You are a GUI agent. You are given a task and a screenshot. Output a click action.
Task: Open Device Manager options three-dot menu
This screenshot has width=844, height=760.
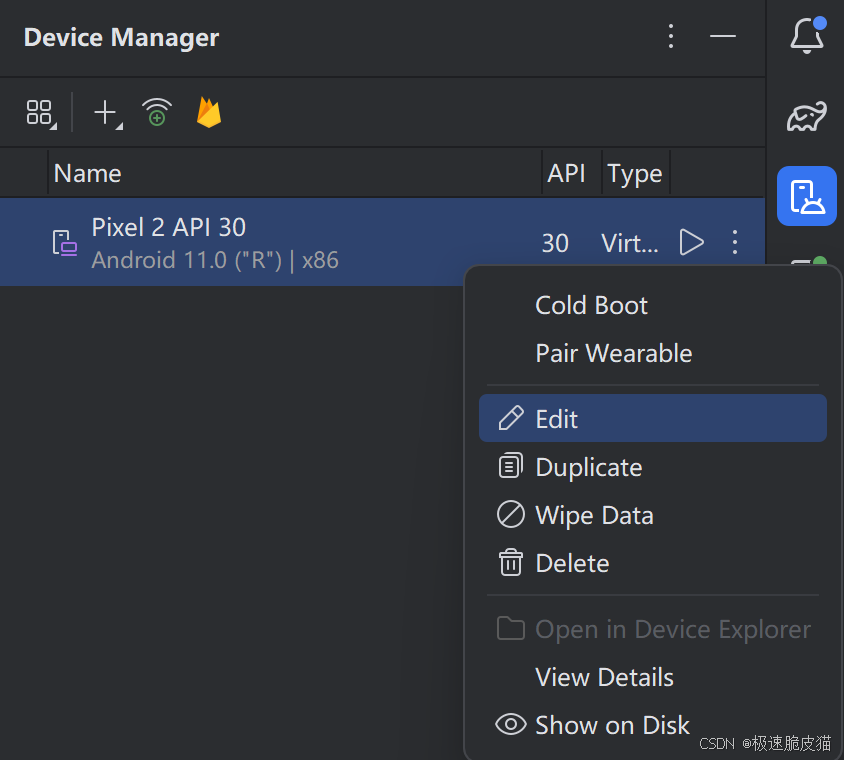pos(671,37)
